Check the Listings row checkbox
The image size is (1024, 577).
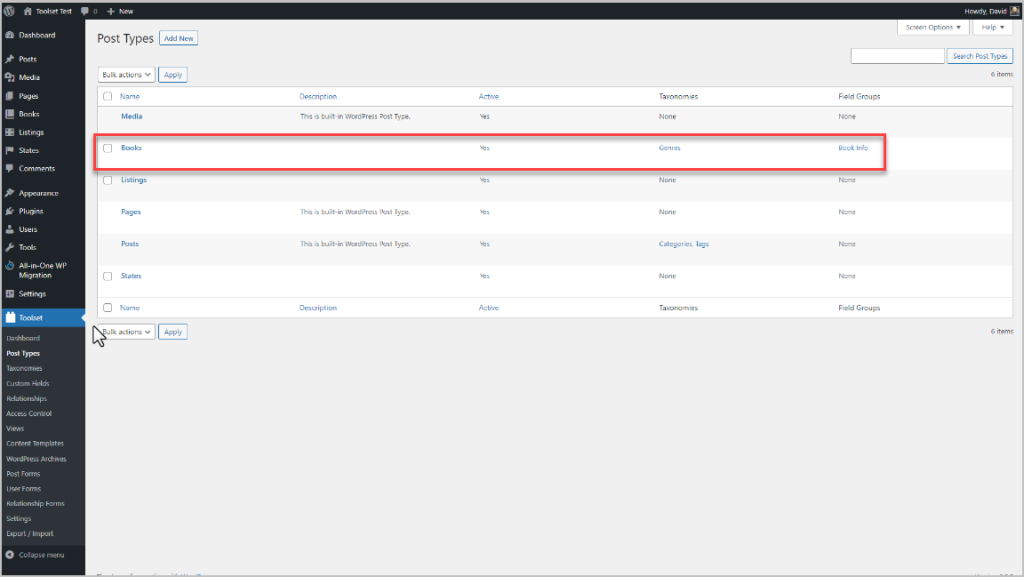point(108,180)
